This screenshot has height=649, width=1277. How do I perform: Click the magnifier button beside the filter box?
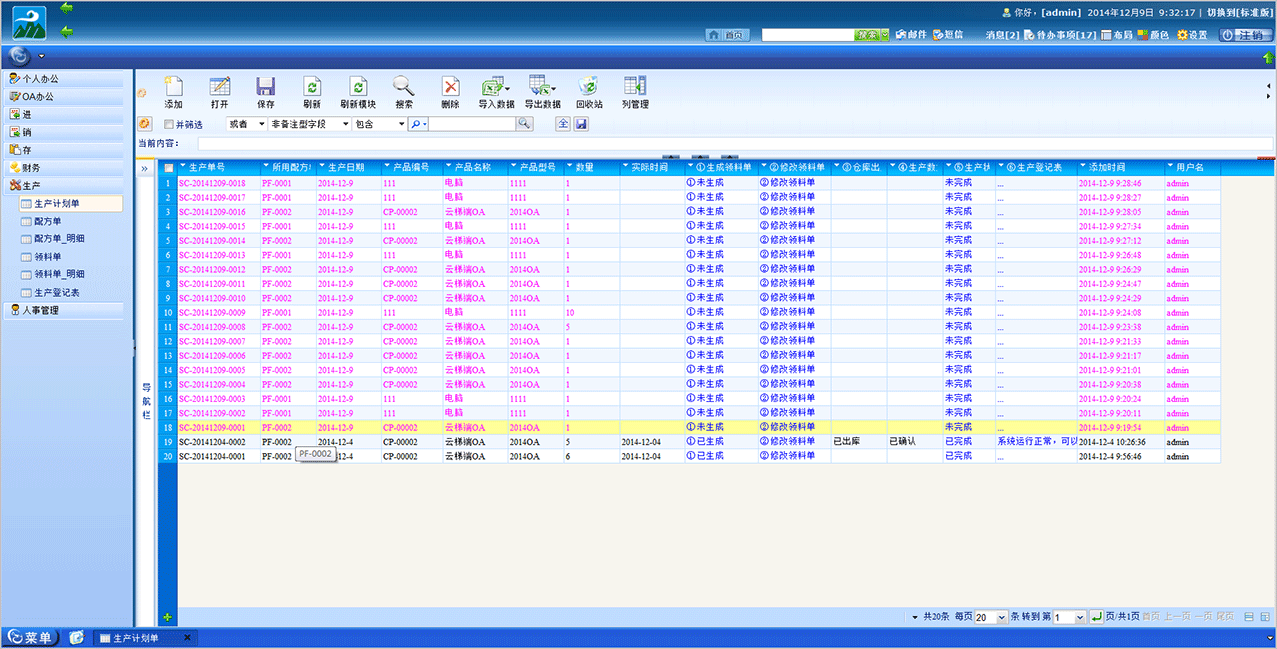tap(525, 124)
